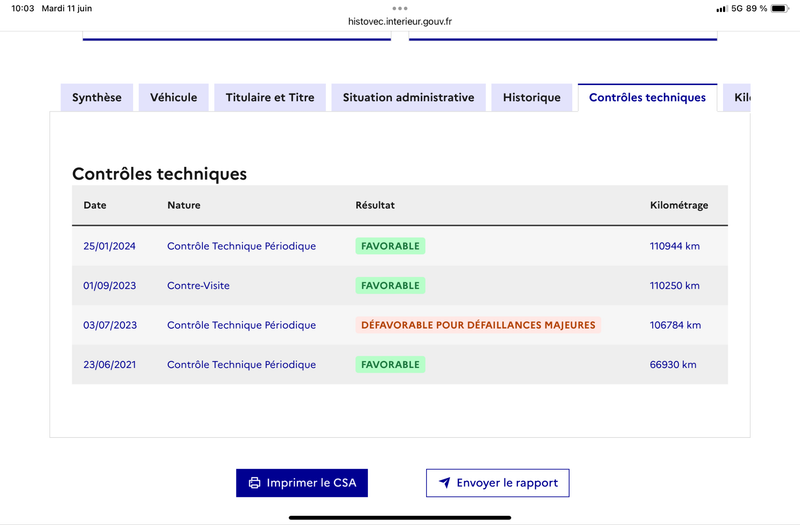
Task: Click the 106784 km mileage value
Action: (x=675, y=325)
